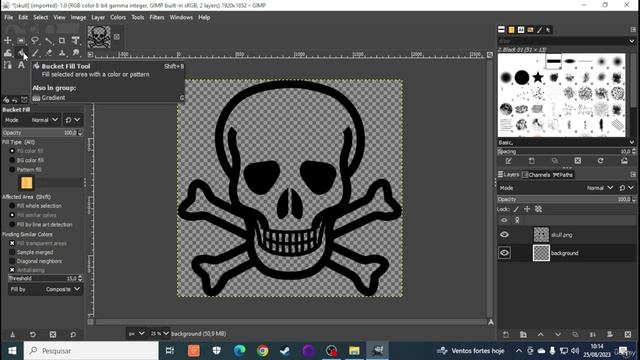Create a new layer

506,335
